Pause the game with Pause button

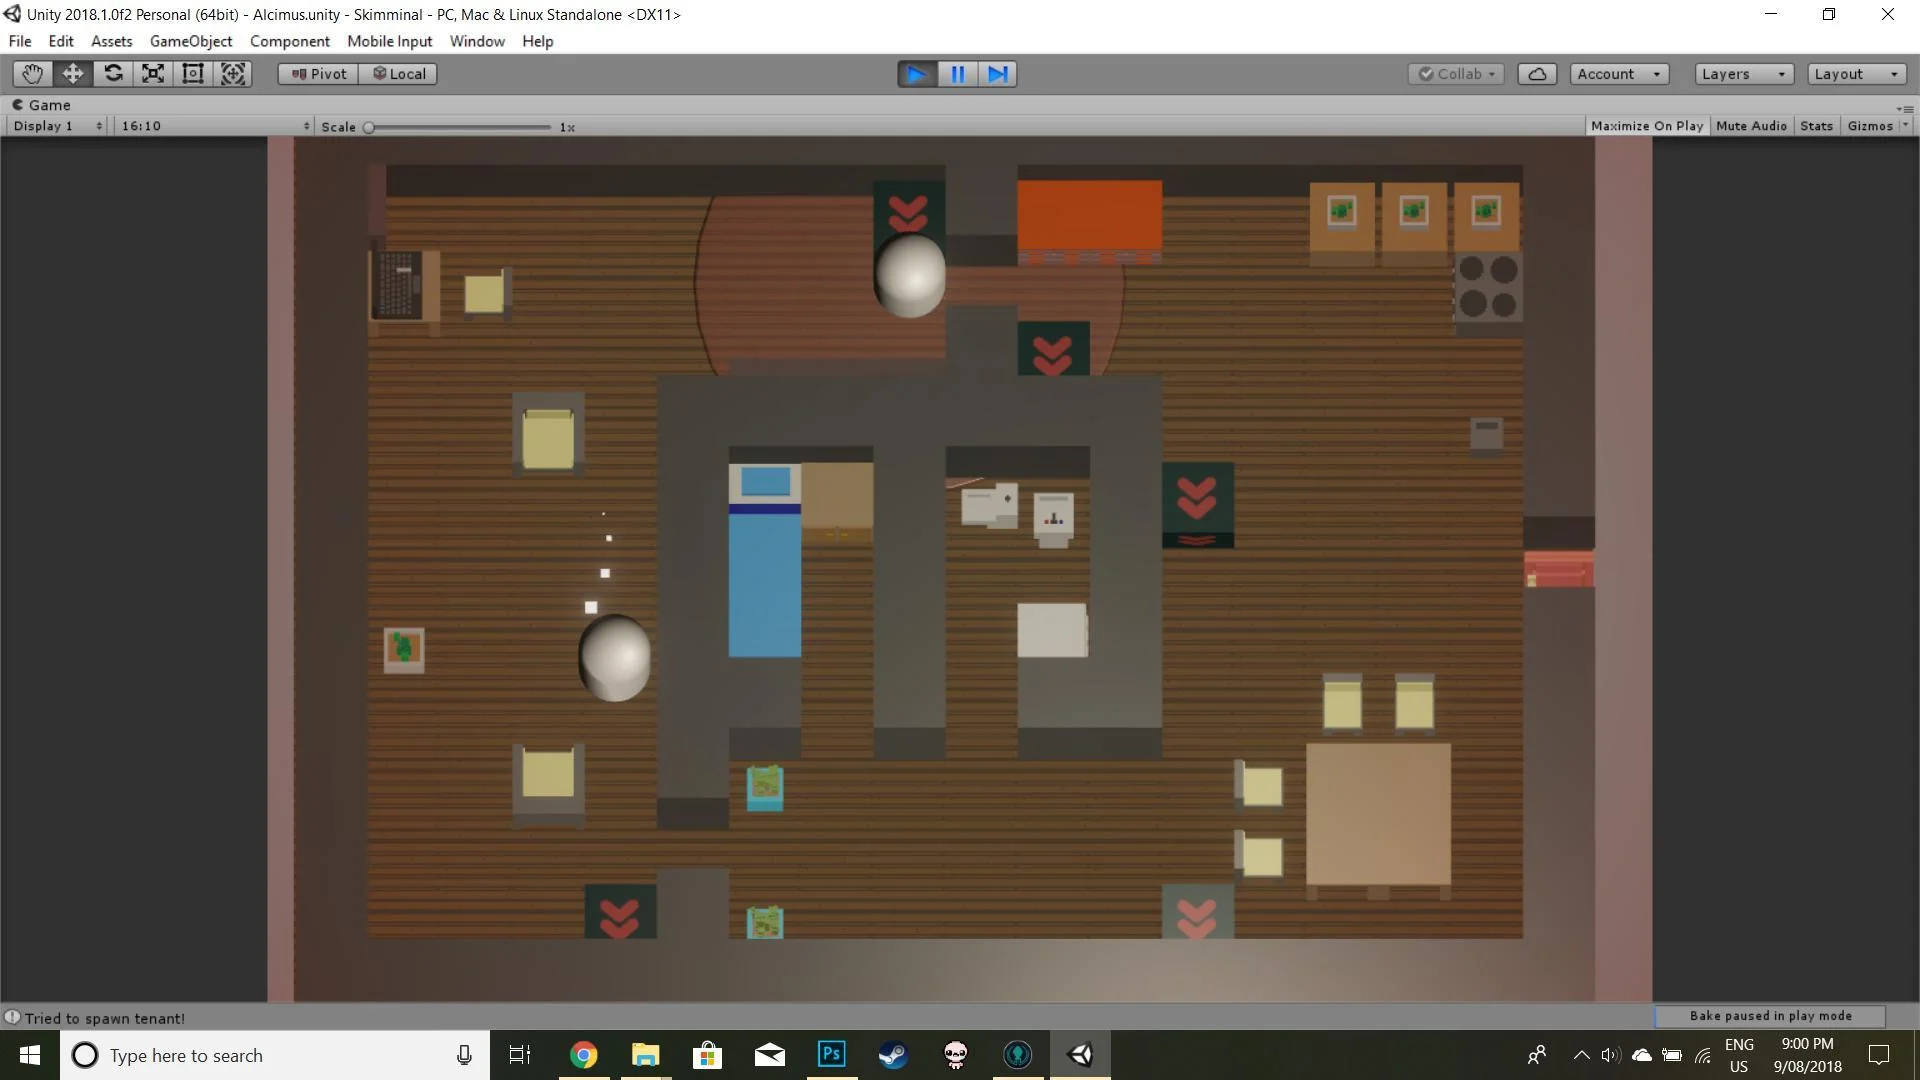coord(957,74)
